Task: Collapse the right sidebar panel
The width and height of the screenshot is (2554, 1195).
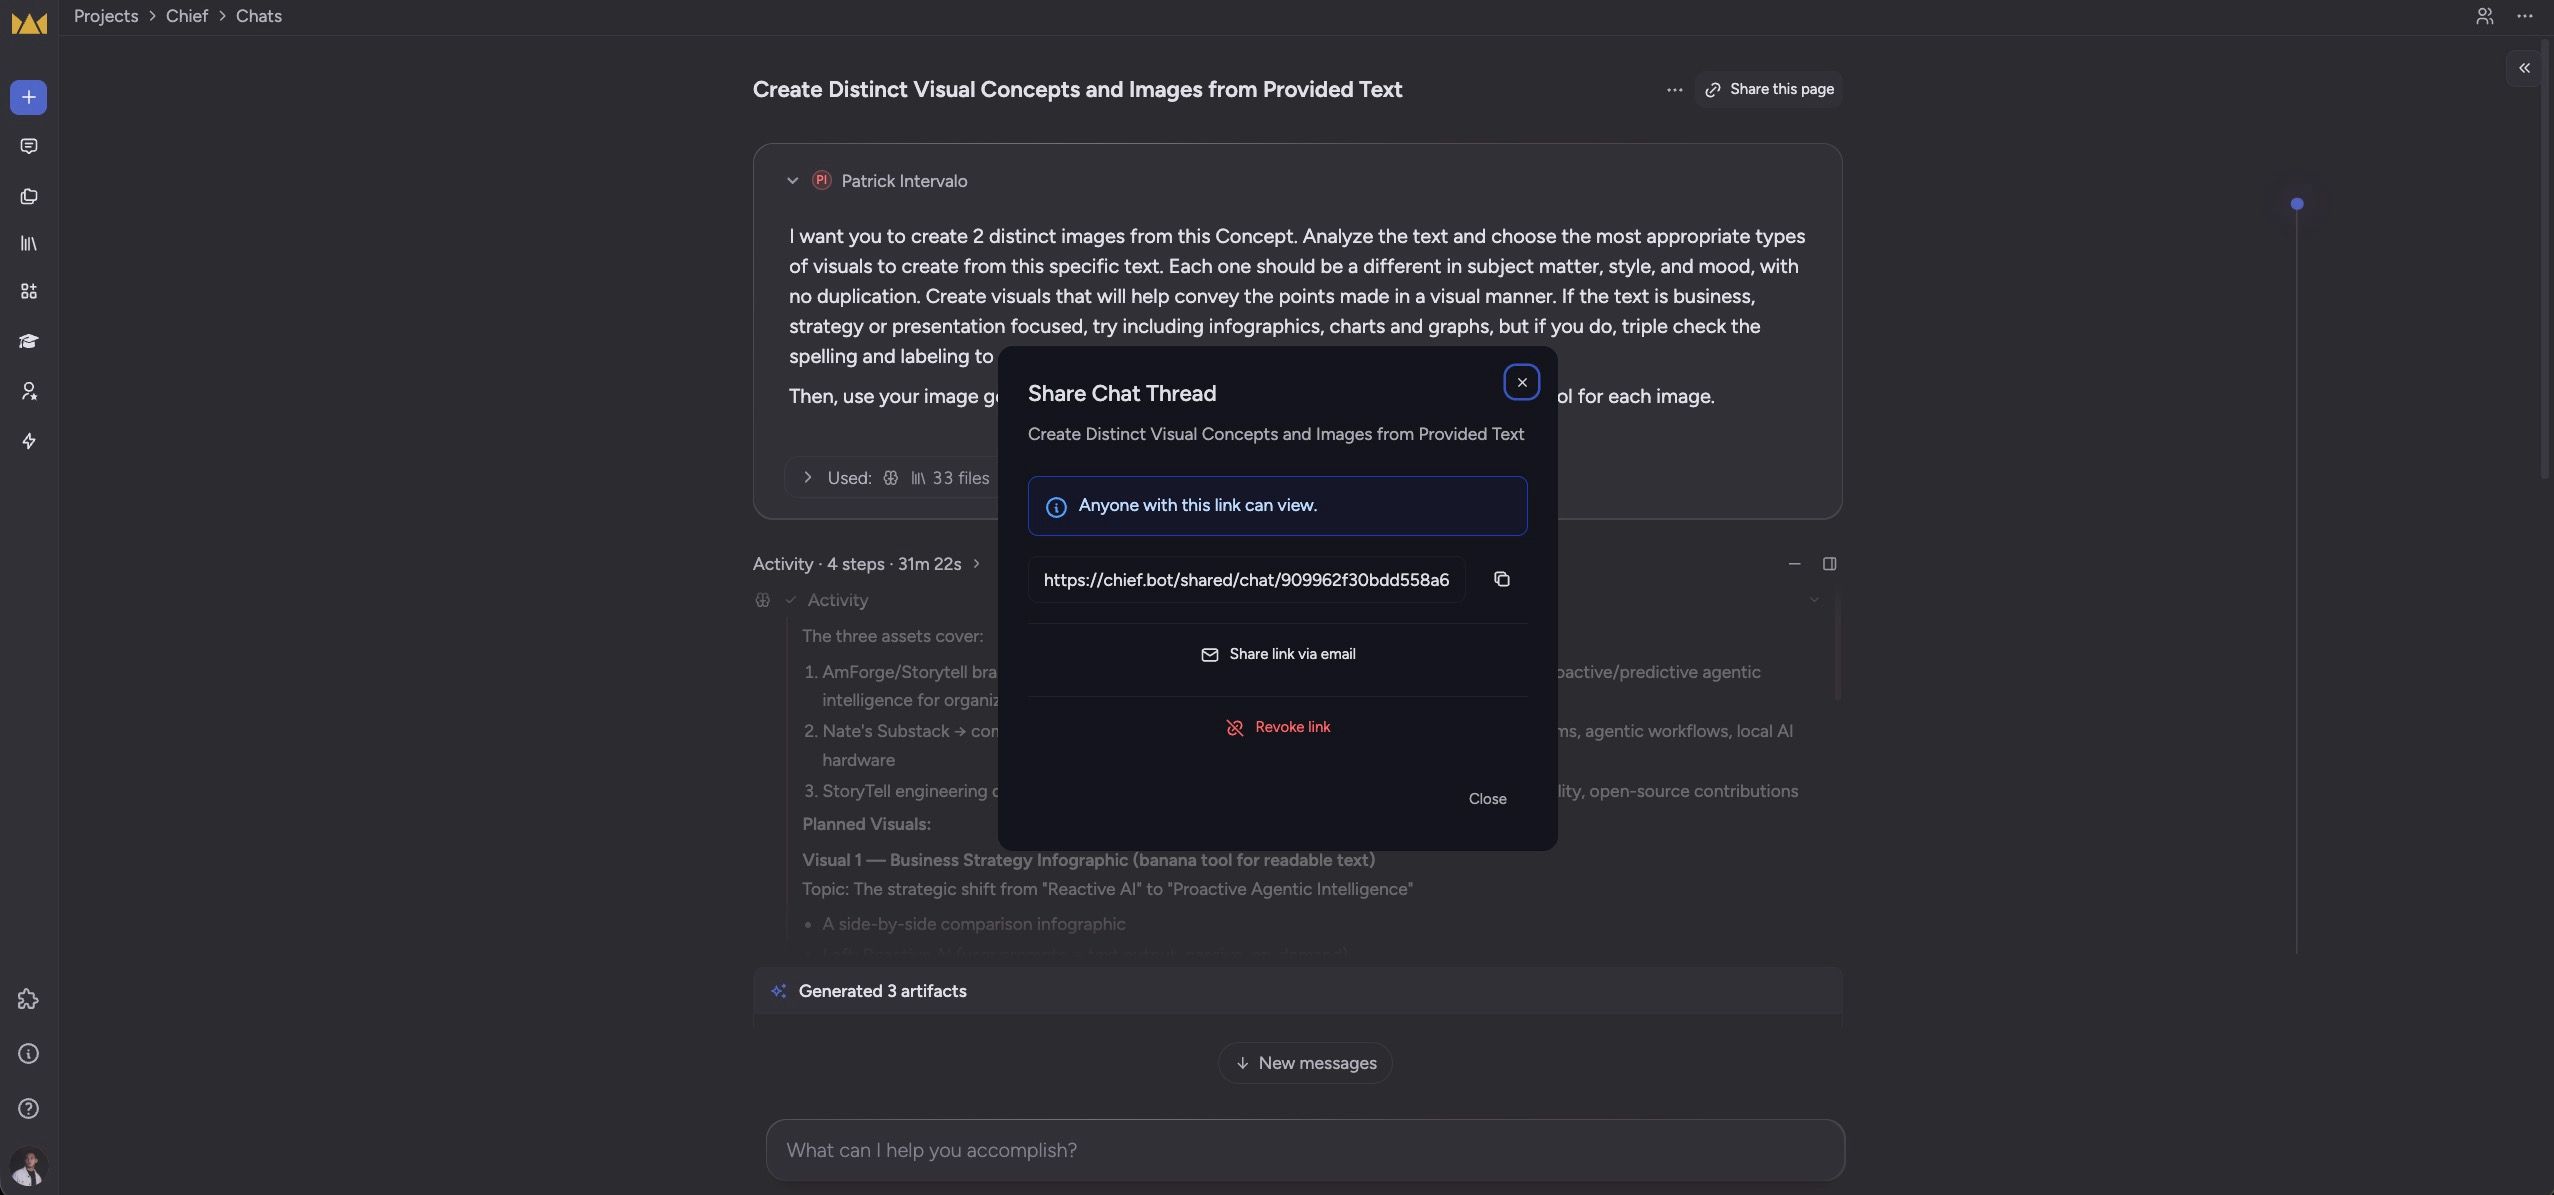Action: 2524,68
